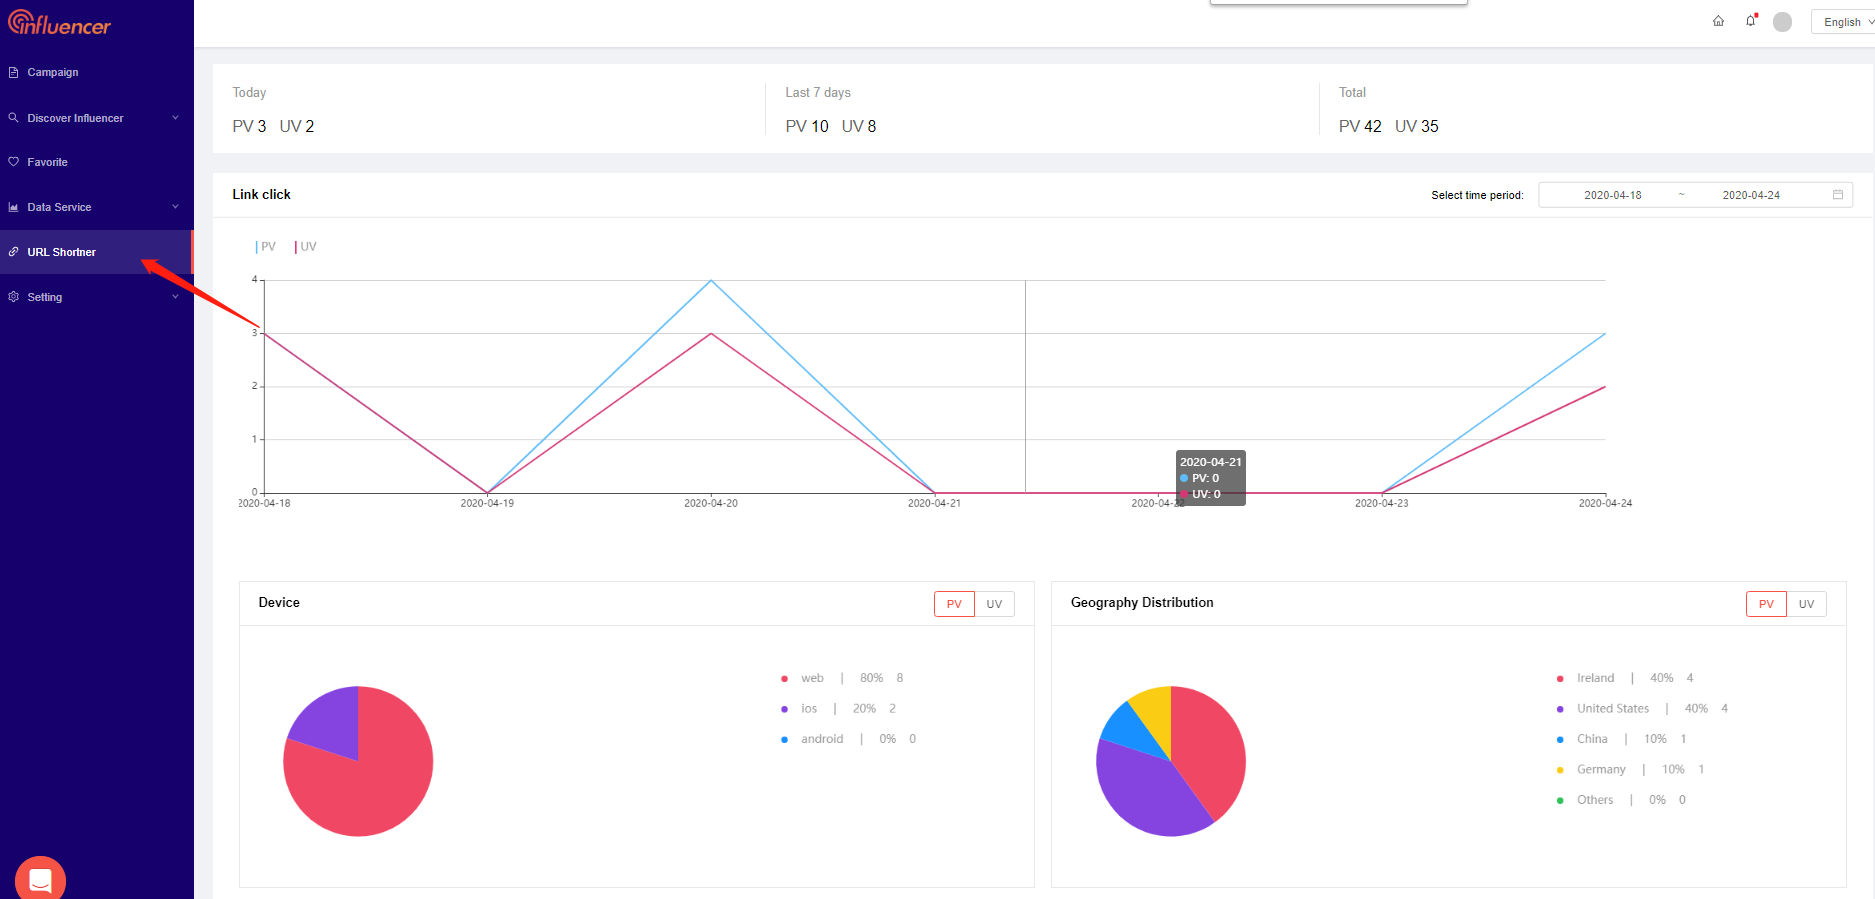Open the Campaign menu item
This screenshot has height=899, width=1875.
(x=96, y=72)
